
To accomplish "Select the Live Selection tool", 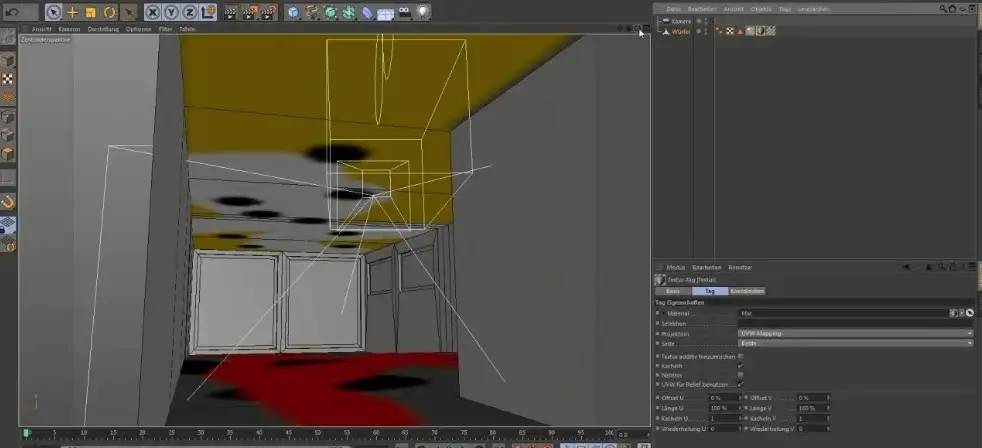I will [54, 12].
